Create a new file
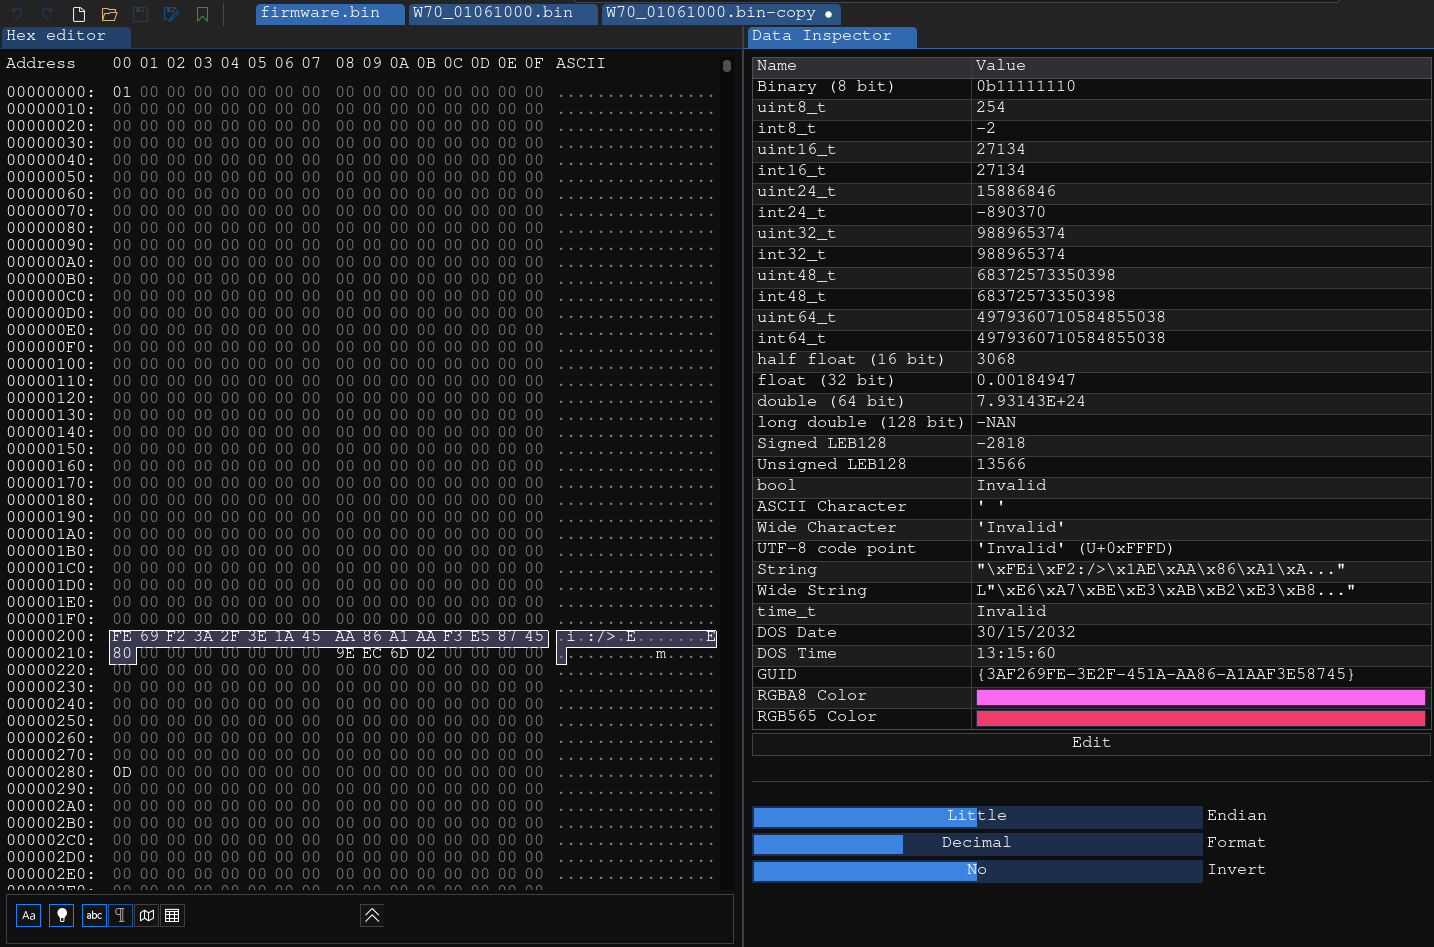This screenshot has height=947, width=1434. (x=77, y=14)
